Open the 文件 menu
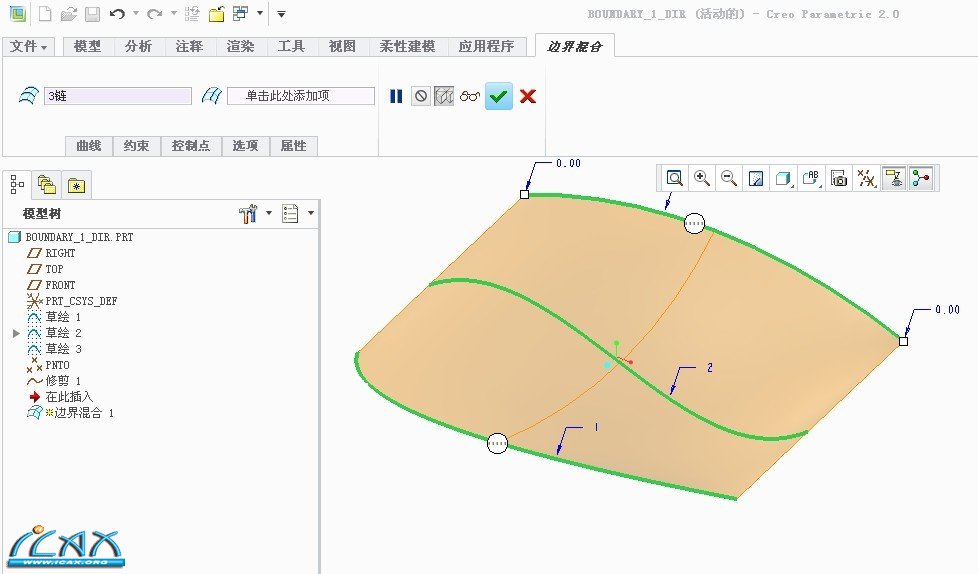Viewport: 978px width, 574px height. (29, 47)
